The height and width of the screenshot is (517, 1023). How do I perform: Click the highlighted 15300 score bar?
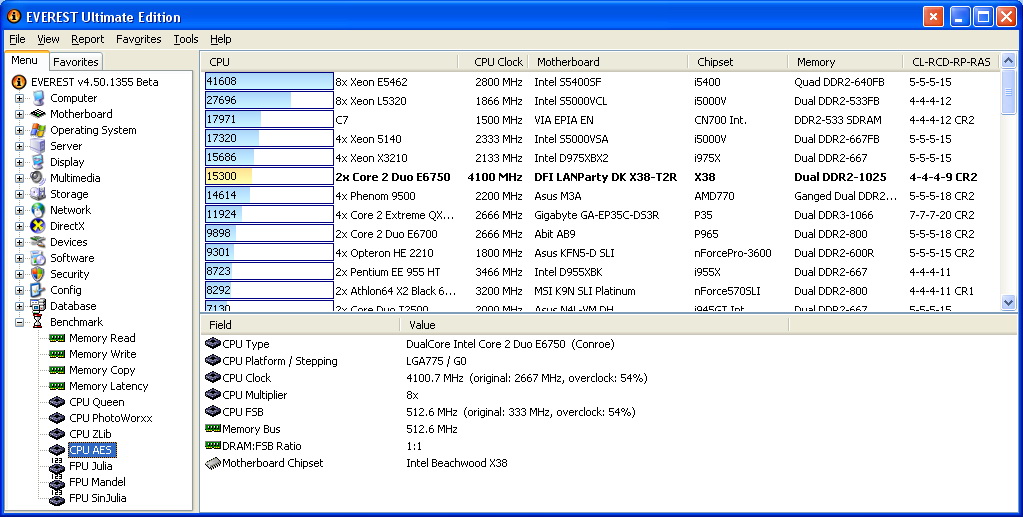click(x=269, y=176)
